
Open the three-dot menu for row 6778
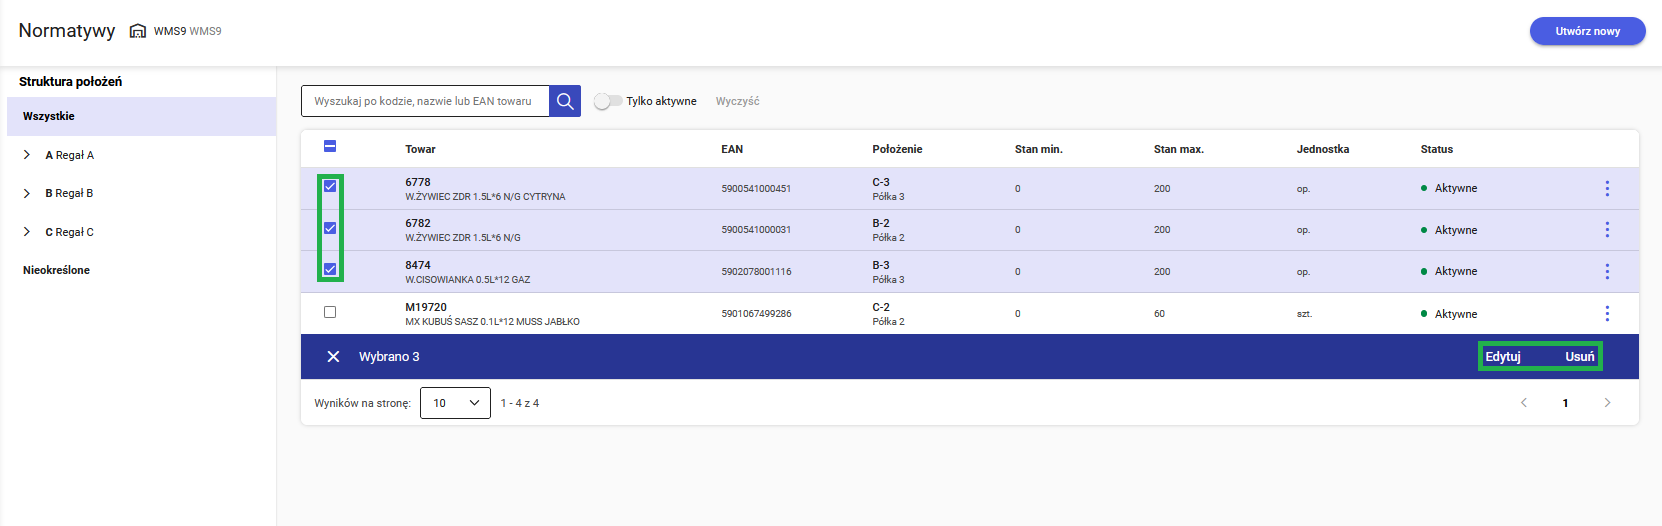(x=1607, y=188)
